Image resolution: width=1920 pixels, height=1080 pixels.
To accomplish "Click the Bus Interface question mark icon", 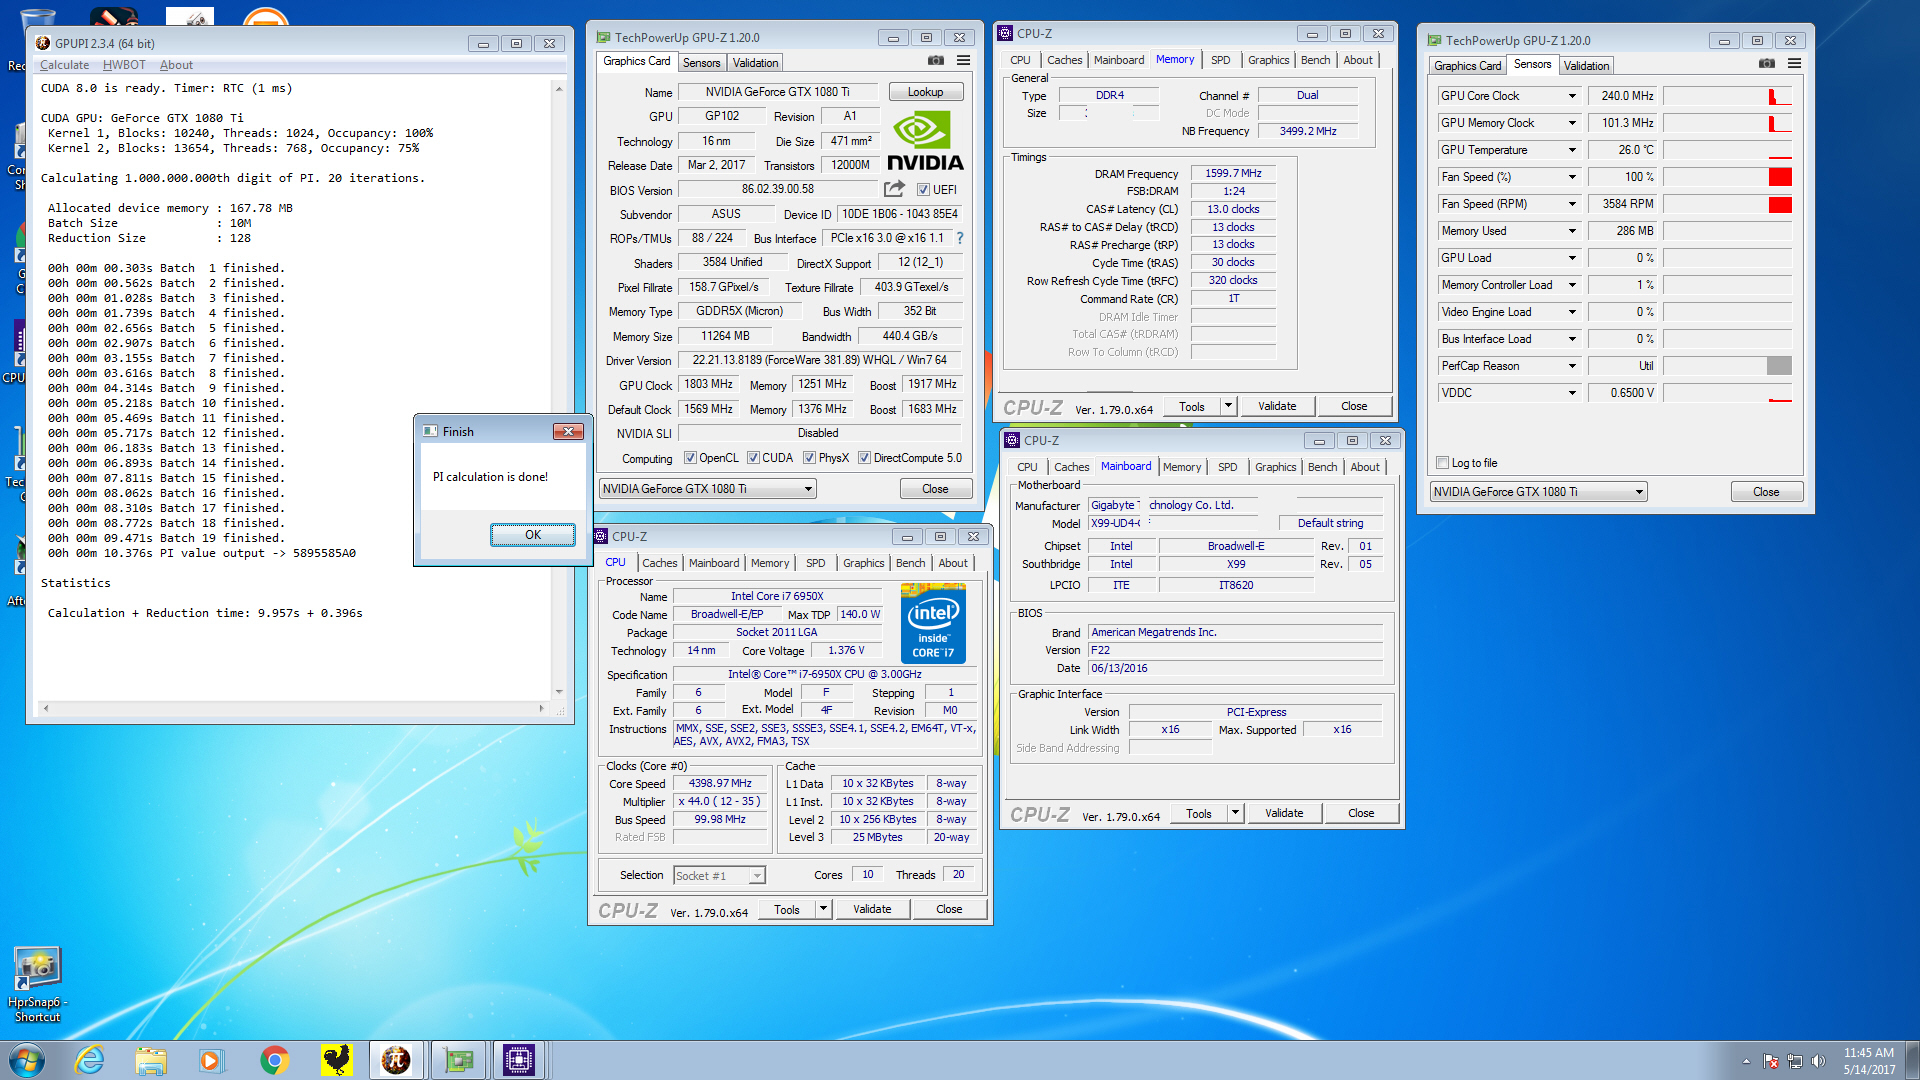I will click(960, 238).
